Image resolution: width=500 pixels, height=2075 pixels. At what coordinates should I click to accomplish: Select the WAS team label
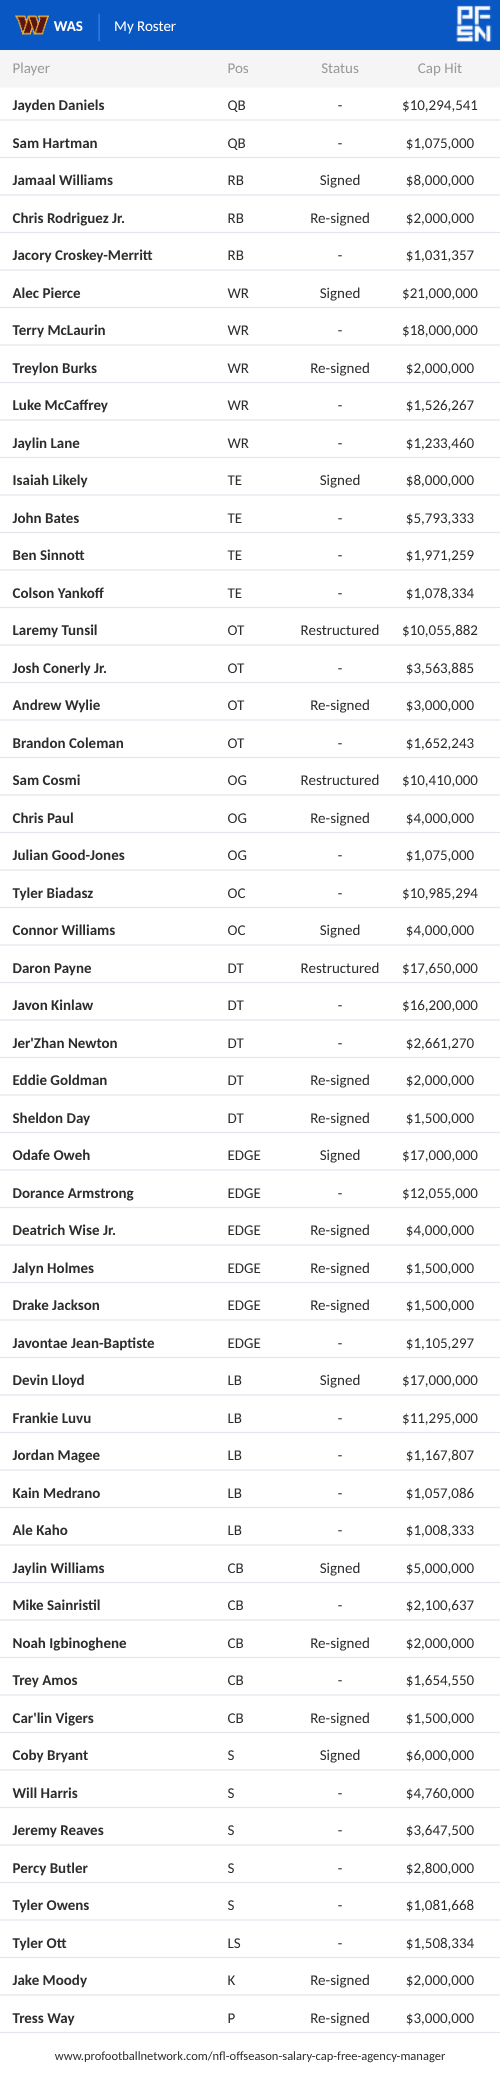69,26
